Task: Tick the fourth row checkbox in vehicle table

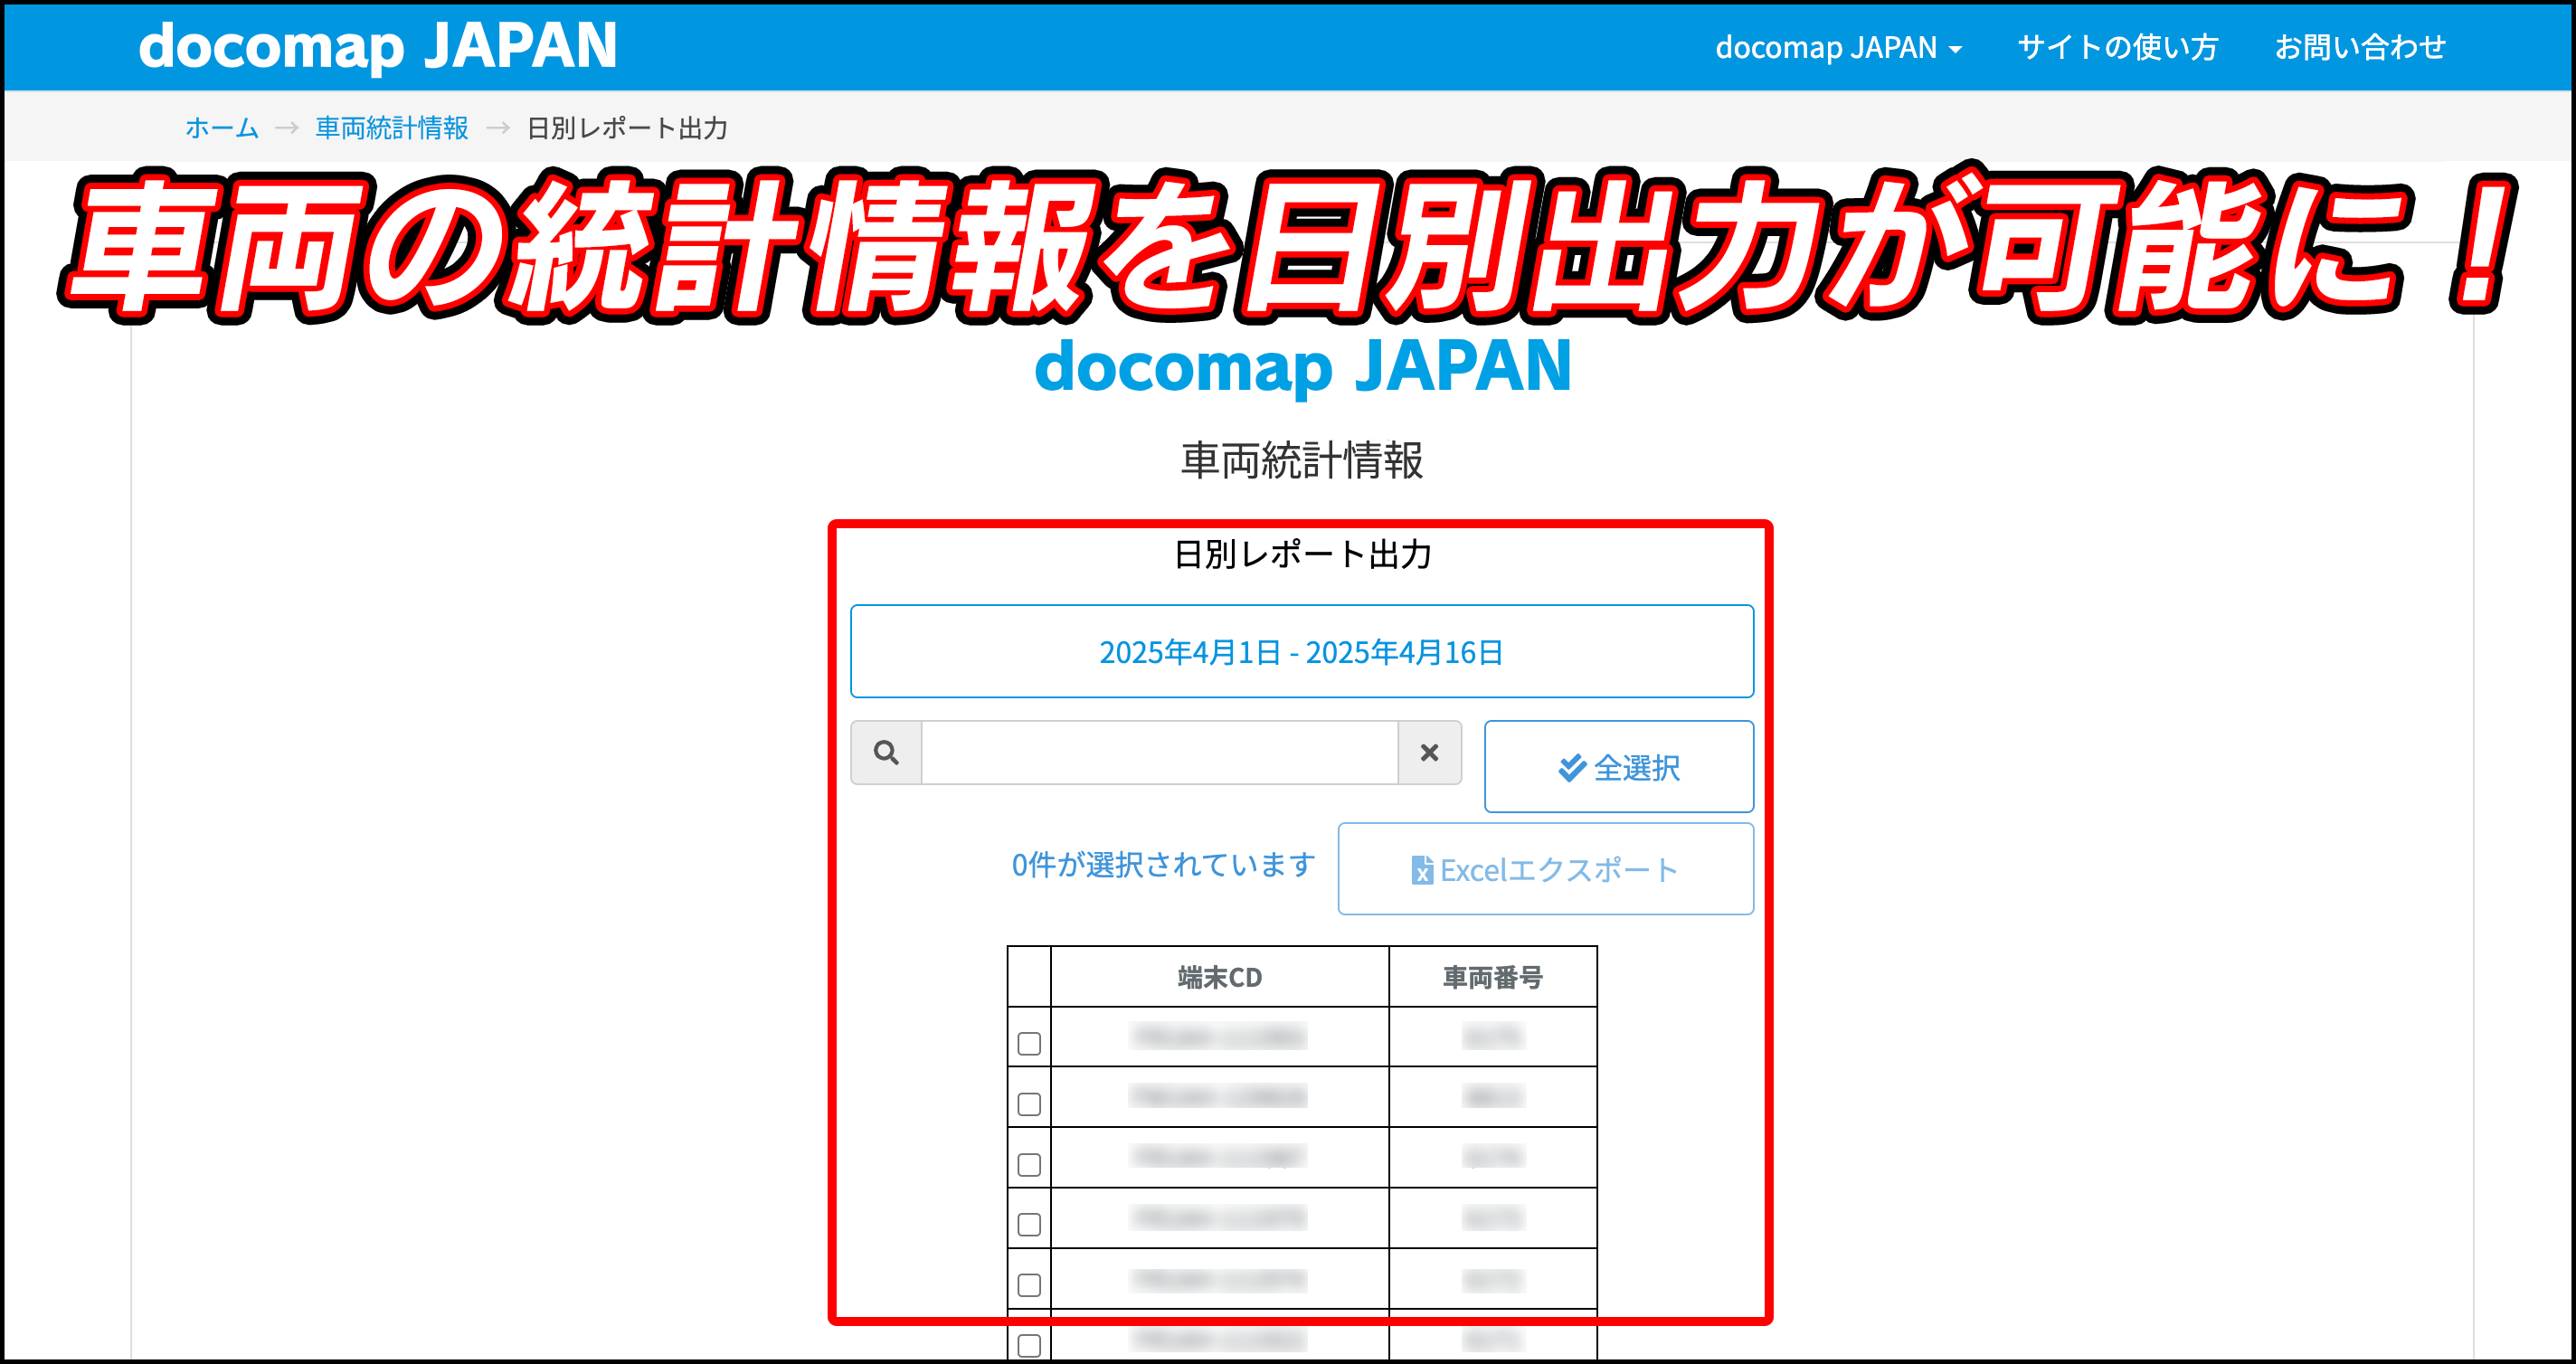Action: (x=1029, y=1224)
